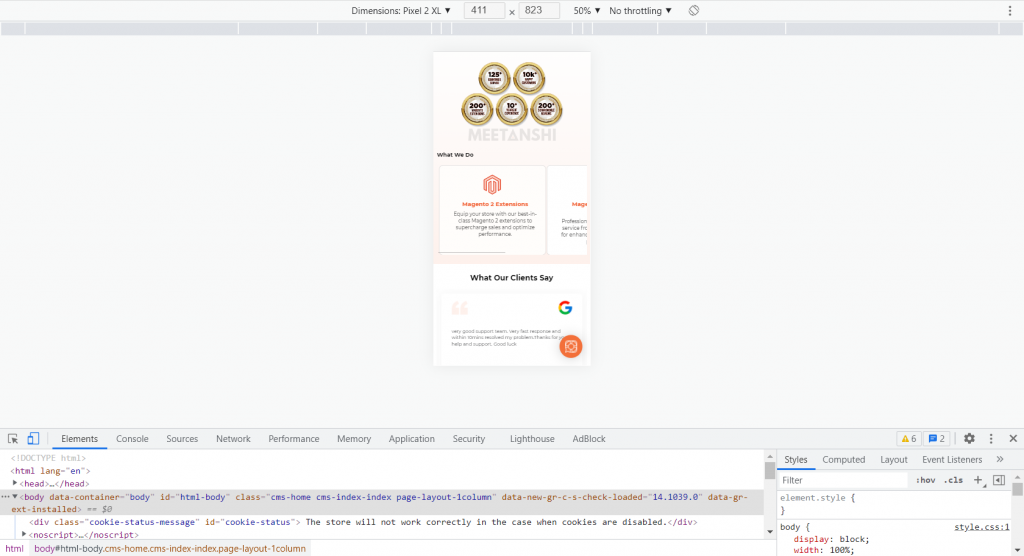This screenshot has width=1024, height=556.
Task: Switch to the Console tab
Action: 132,439
